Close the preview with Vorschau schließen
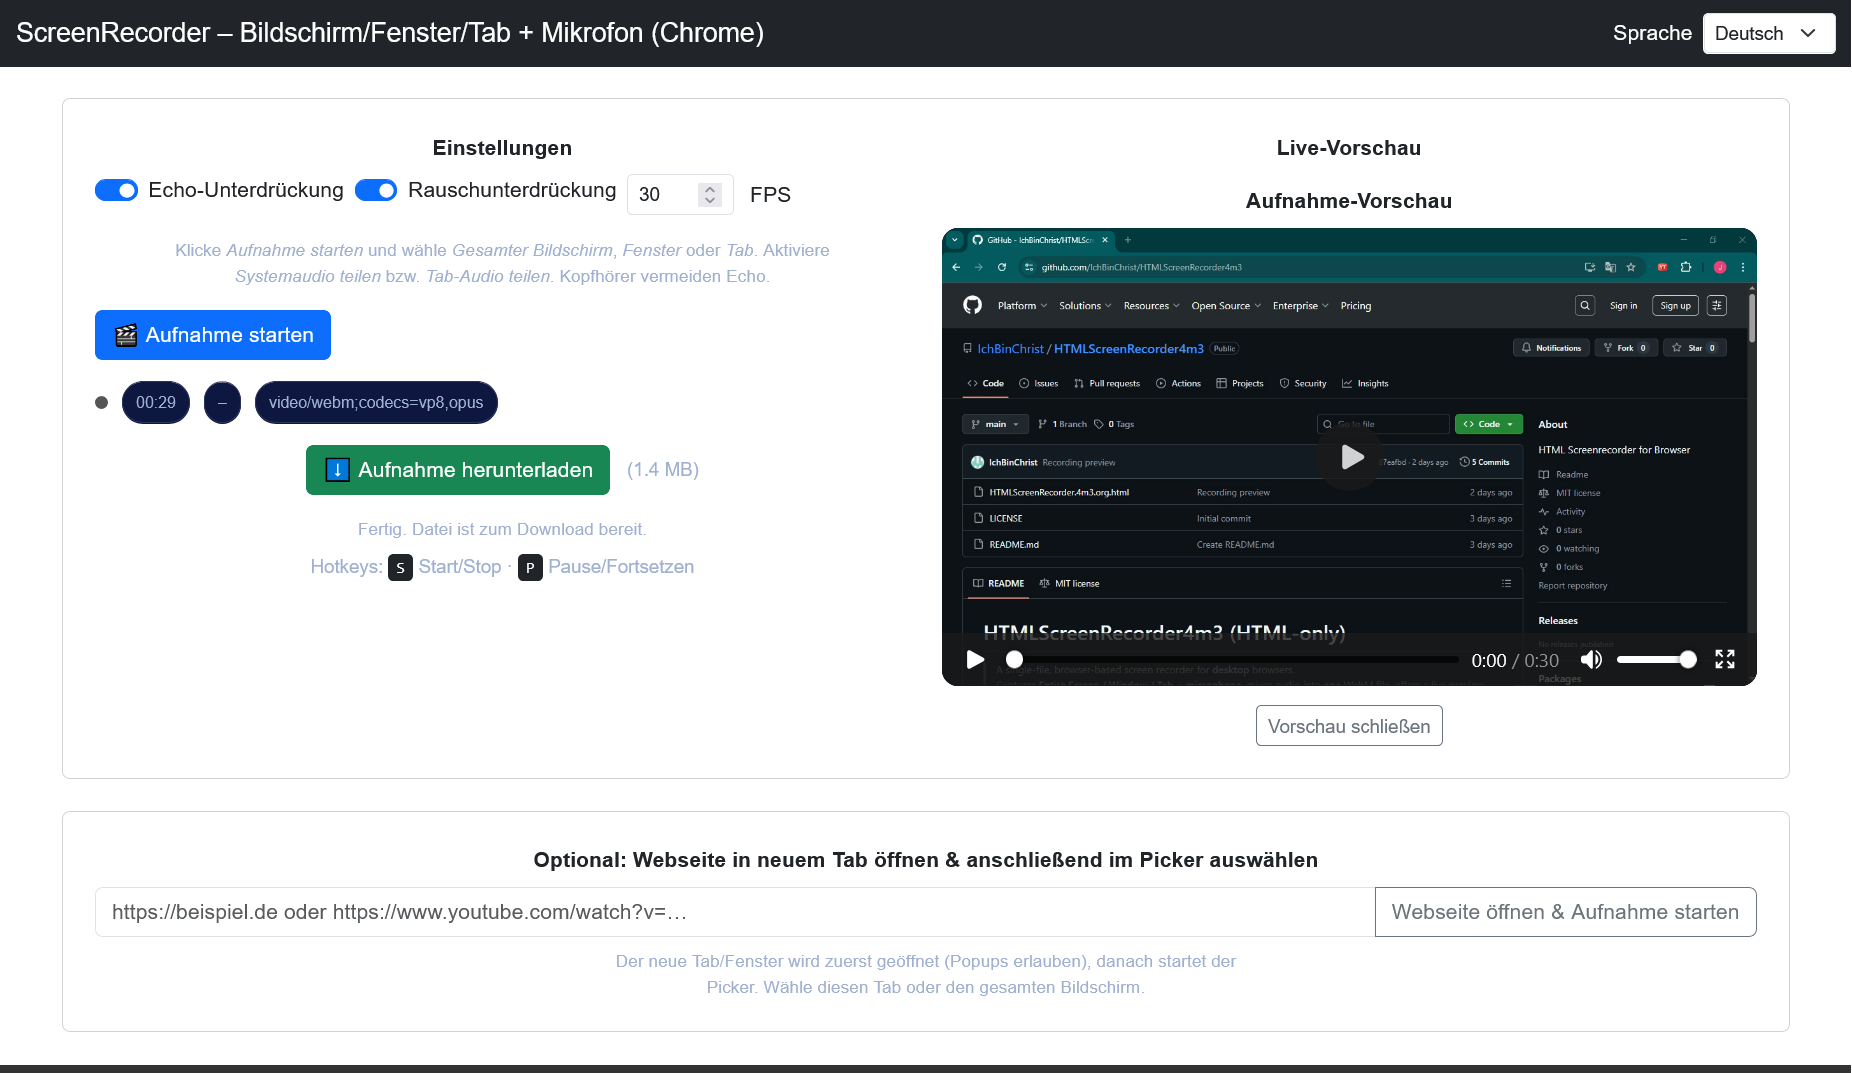Screen dimensions: 1852x1073 (x=1348, y=726)
